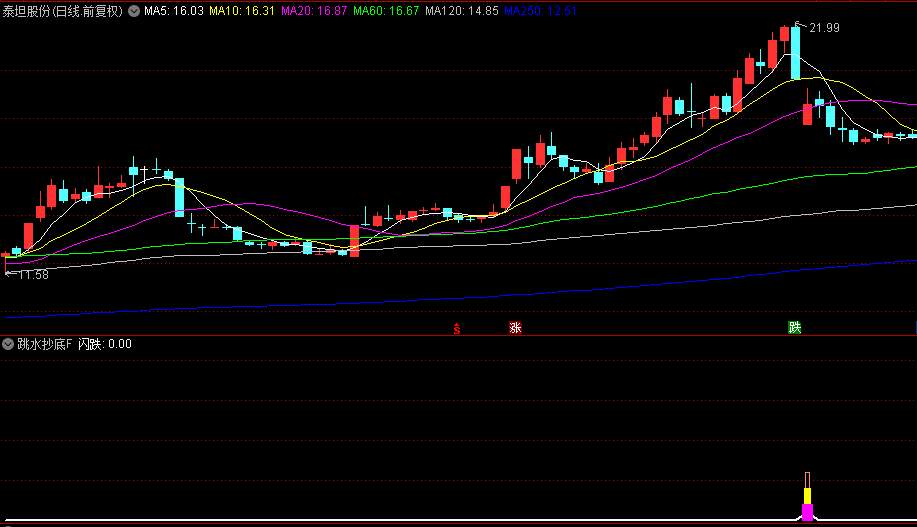Click the MA20: 16.87 label

314,11
